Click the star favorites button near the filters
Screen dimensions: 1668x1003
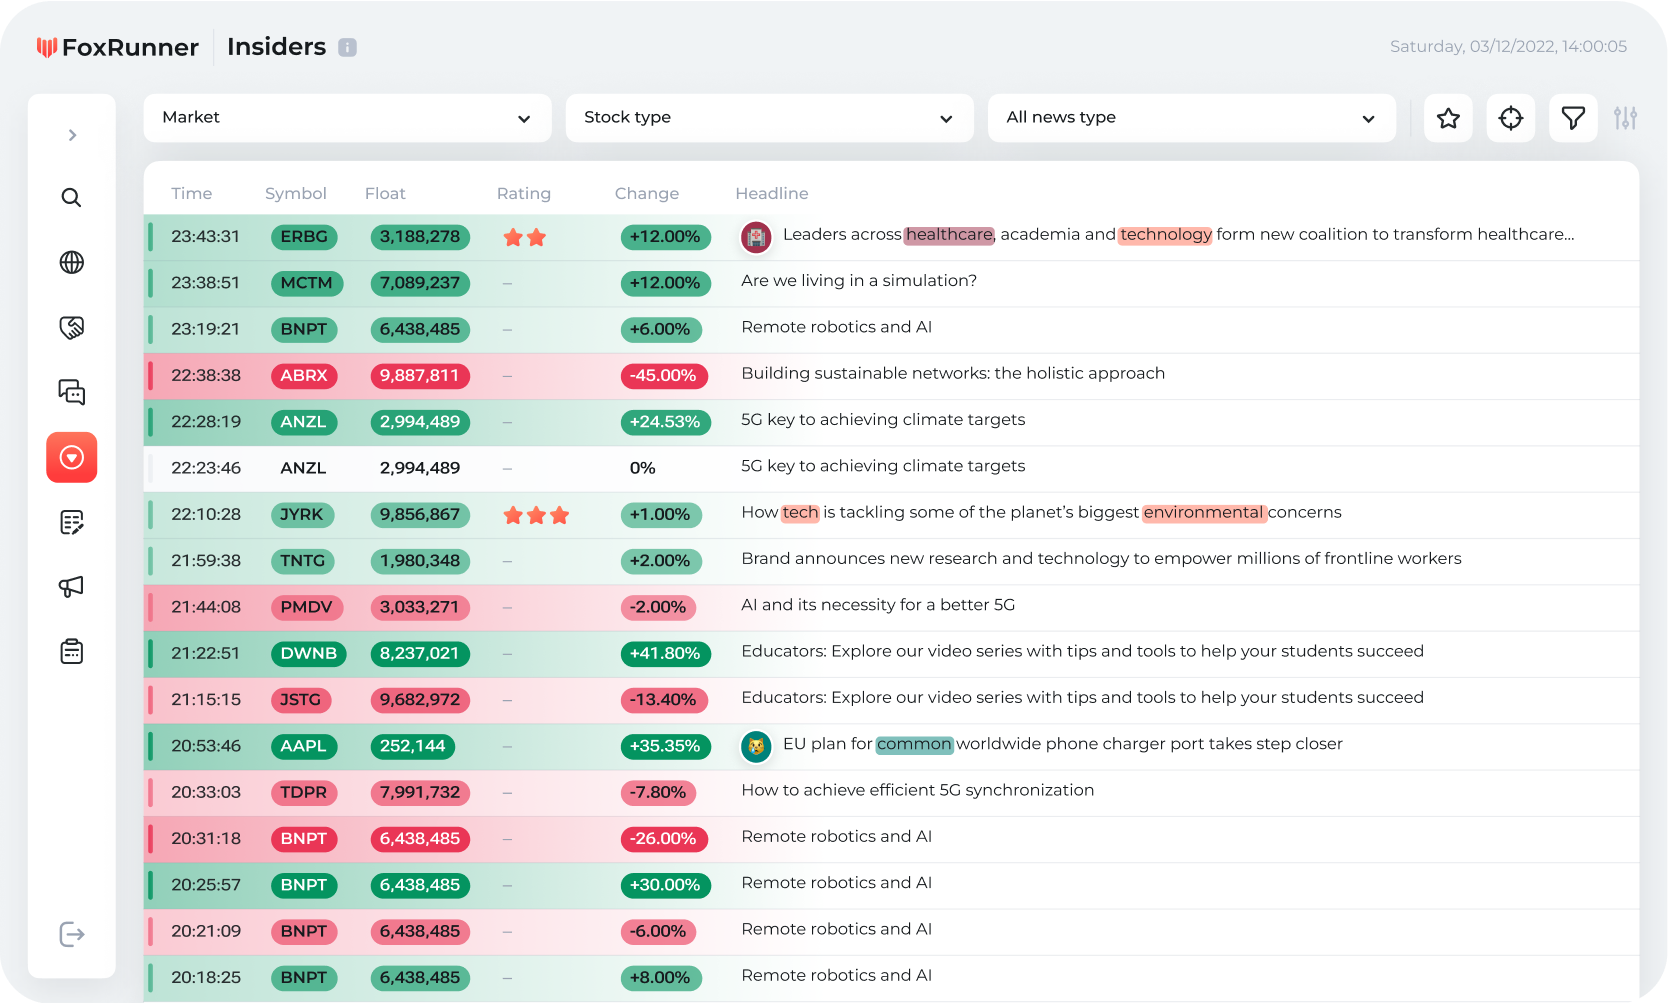click(x=1448, y=117)
